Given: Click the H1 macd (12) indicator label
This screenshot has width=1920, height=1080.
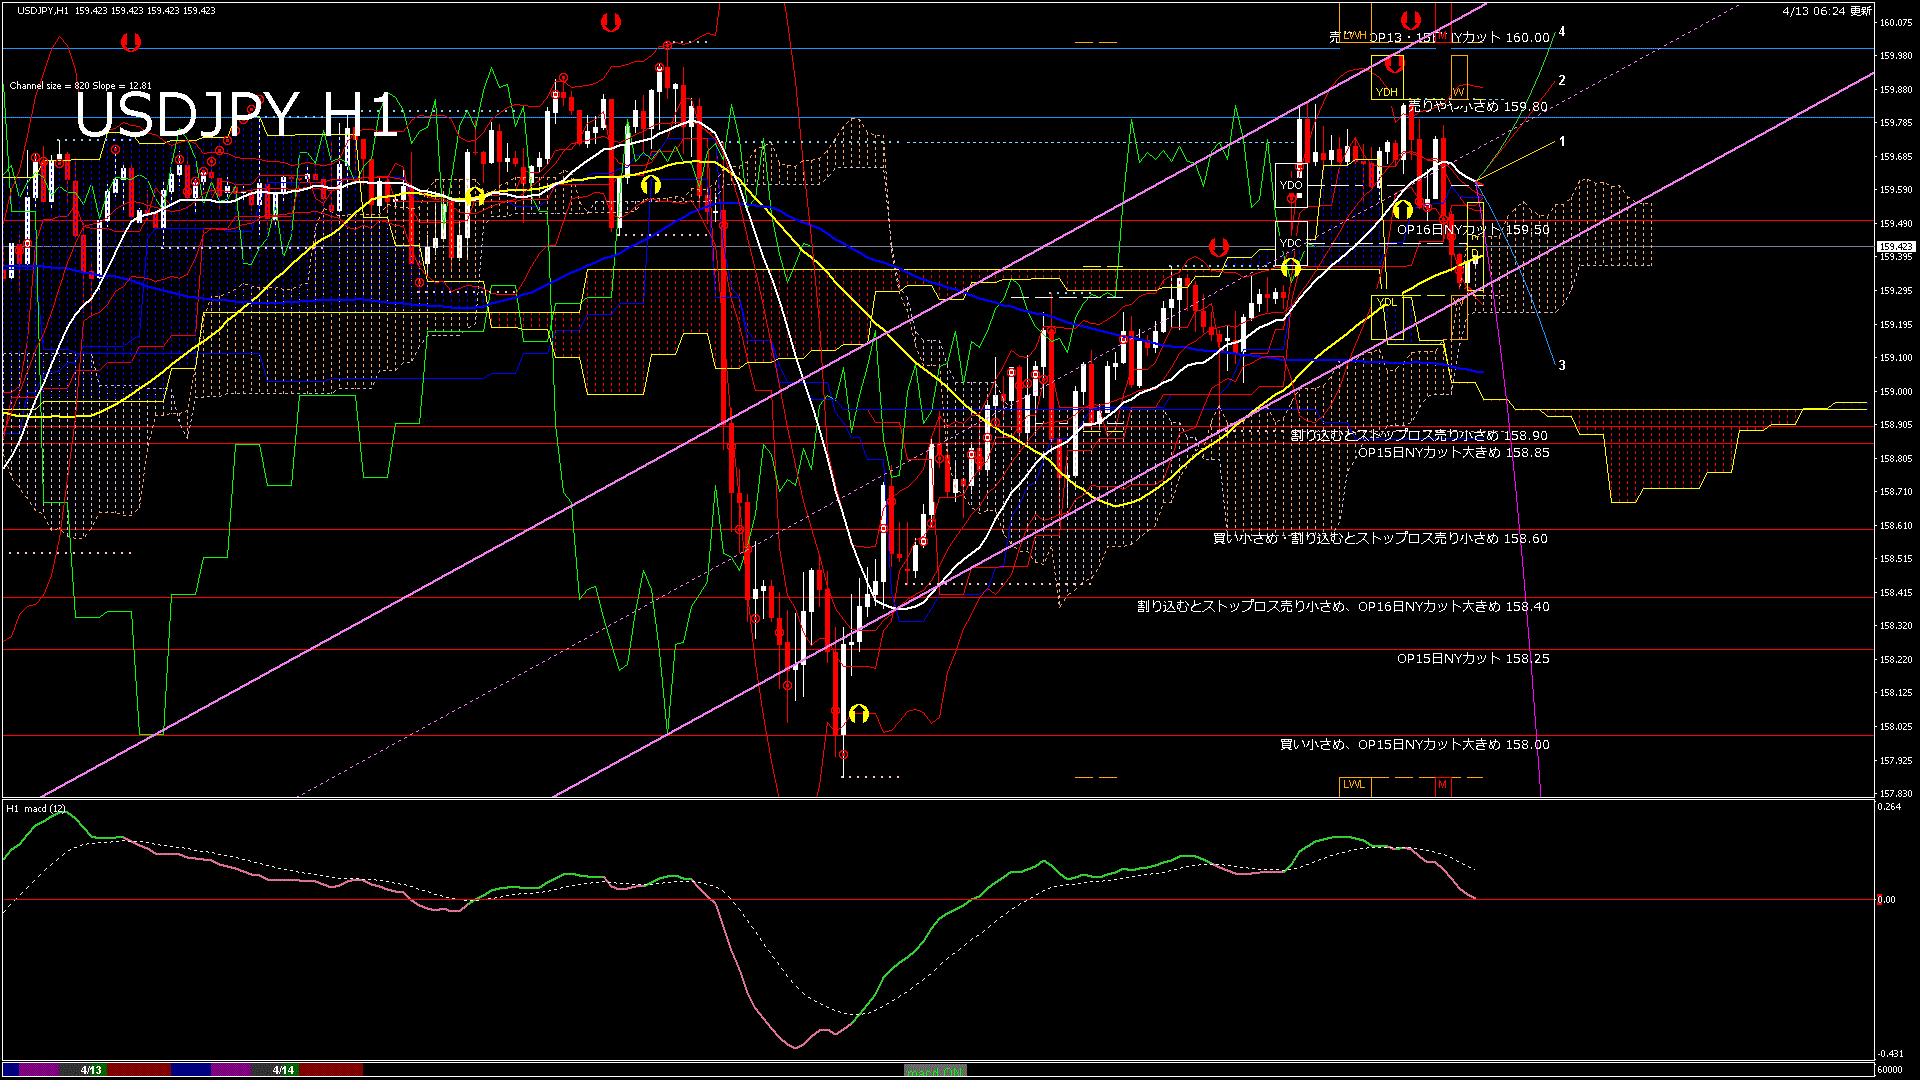Looking at the screenshot, I should point(36,808).
